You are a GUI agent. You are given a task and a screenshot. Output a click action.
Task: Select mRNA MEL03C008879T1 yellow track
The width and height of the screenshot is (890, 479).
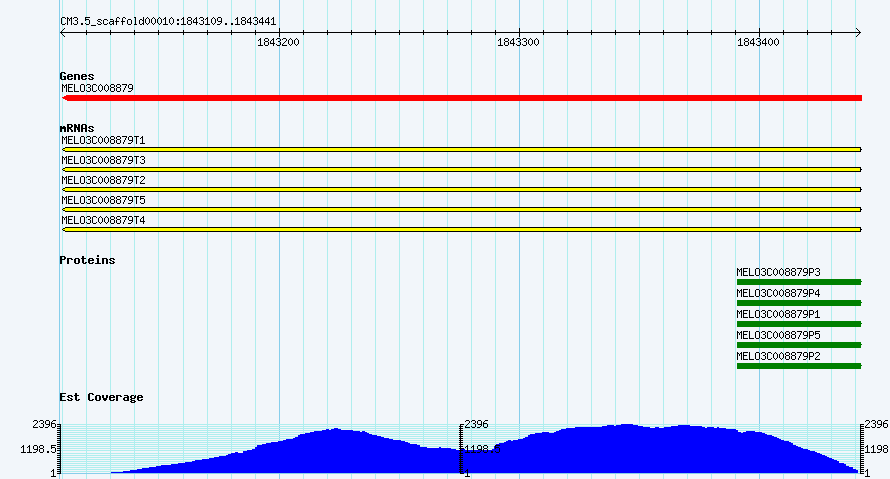(461, 149)
